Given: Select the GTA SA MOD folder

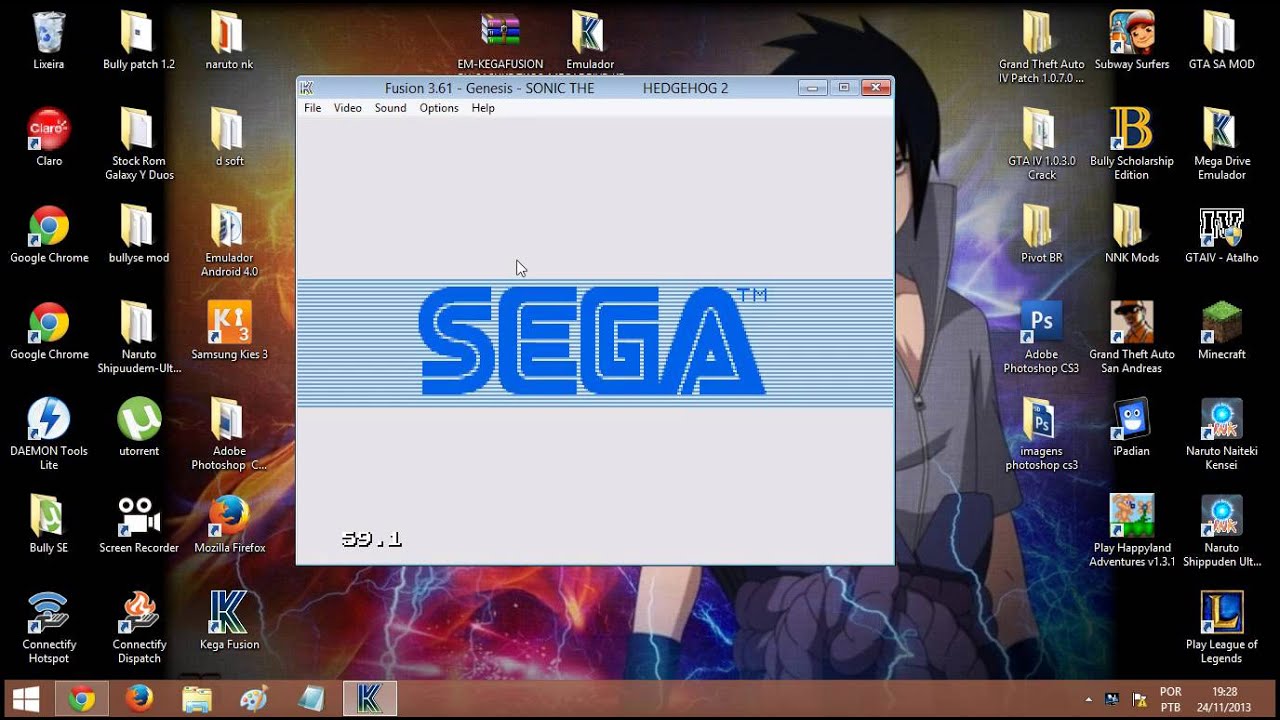Looking at the screenshot, I should click(x=1221, y=40).
